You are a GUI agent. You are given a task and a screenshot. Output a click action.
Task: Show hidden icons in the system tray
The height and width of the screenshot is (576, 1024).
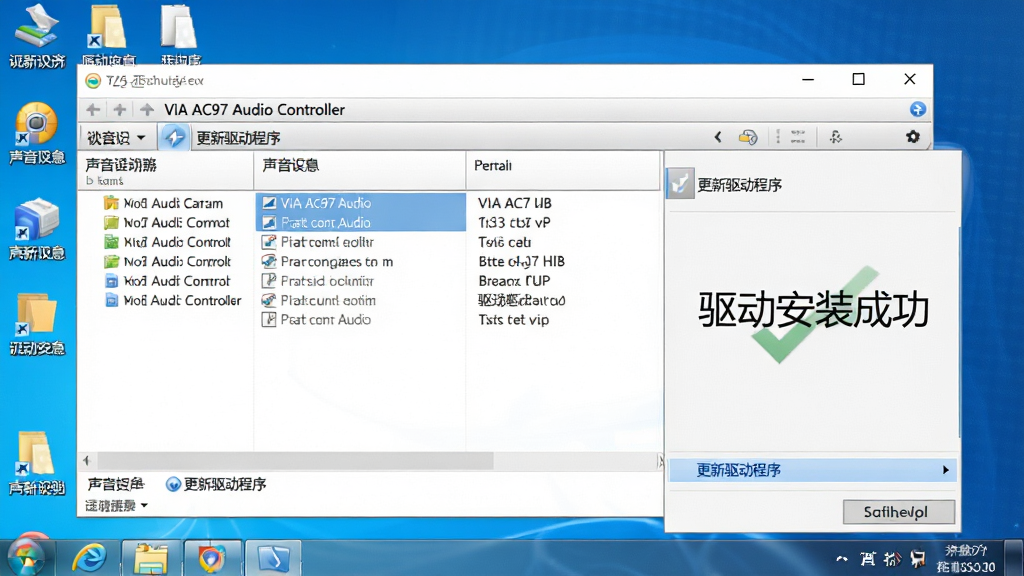[842, 559]
